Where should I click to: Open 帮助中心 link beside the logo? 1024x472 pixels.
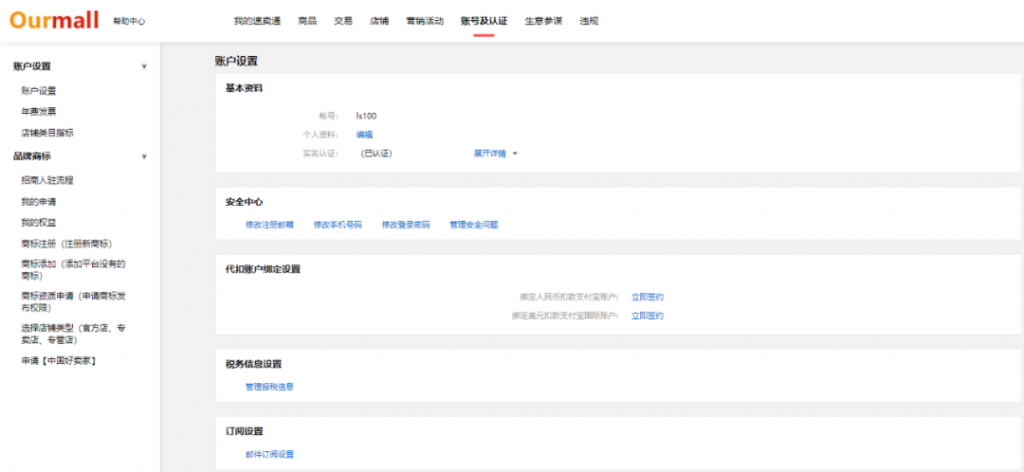point(129,21)
